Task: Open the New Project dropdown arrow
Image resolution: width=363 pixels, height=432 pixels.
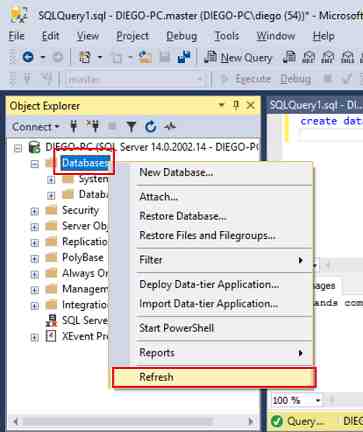Action: pos(99,58)
